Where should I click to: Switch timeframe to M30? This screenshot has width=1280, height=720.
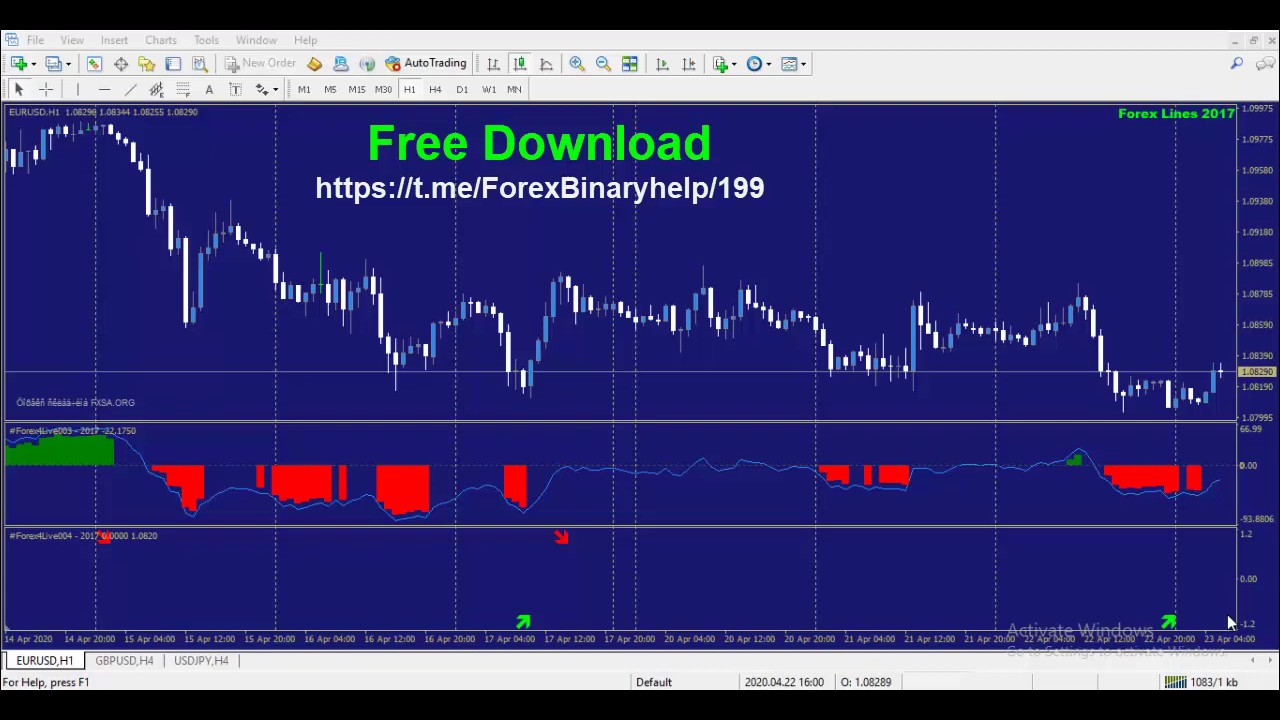point(383,90)
